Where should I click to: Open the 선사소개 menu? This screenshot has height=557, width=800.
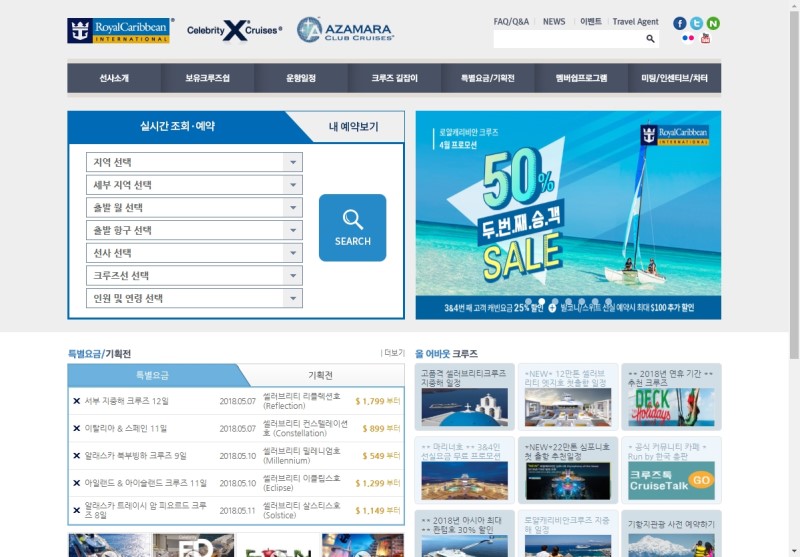pos(114,78)
